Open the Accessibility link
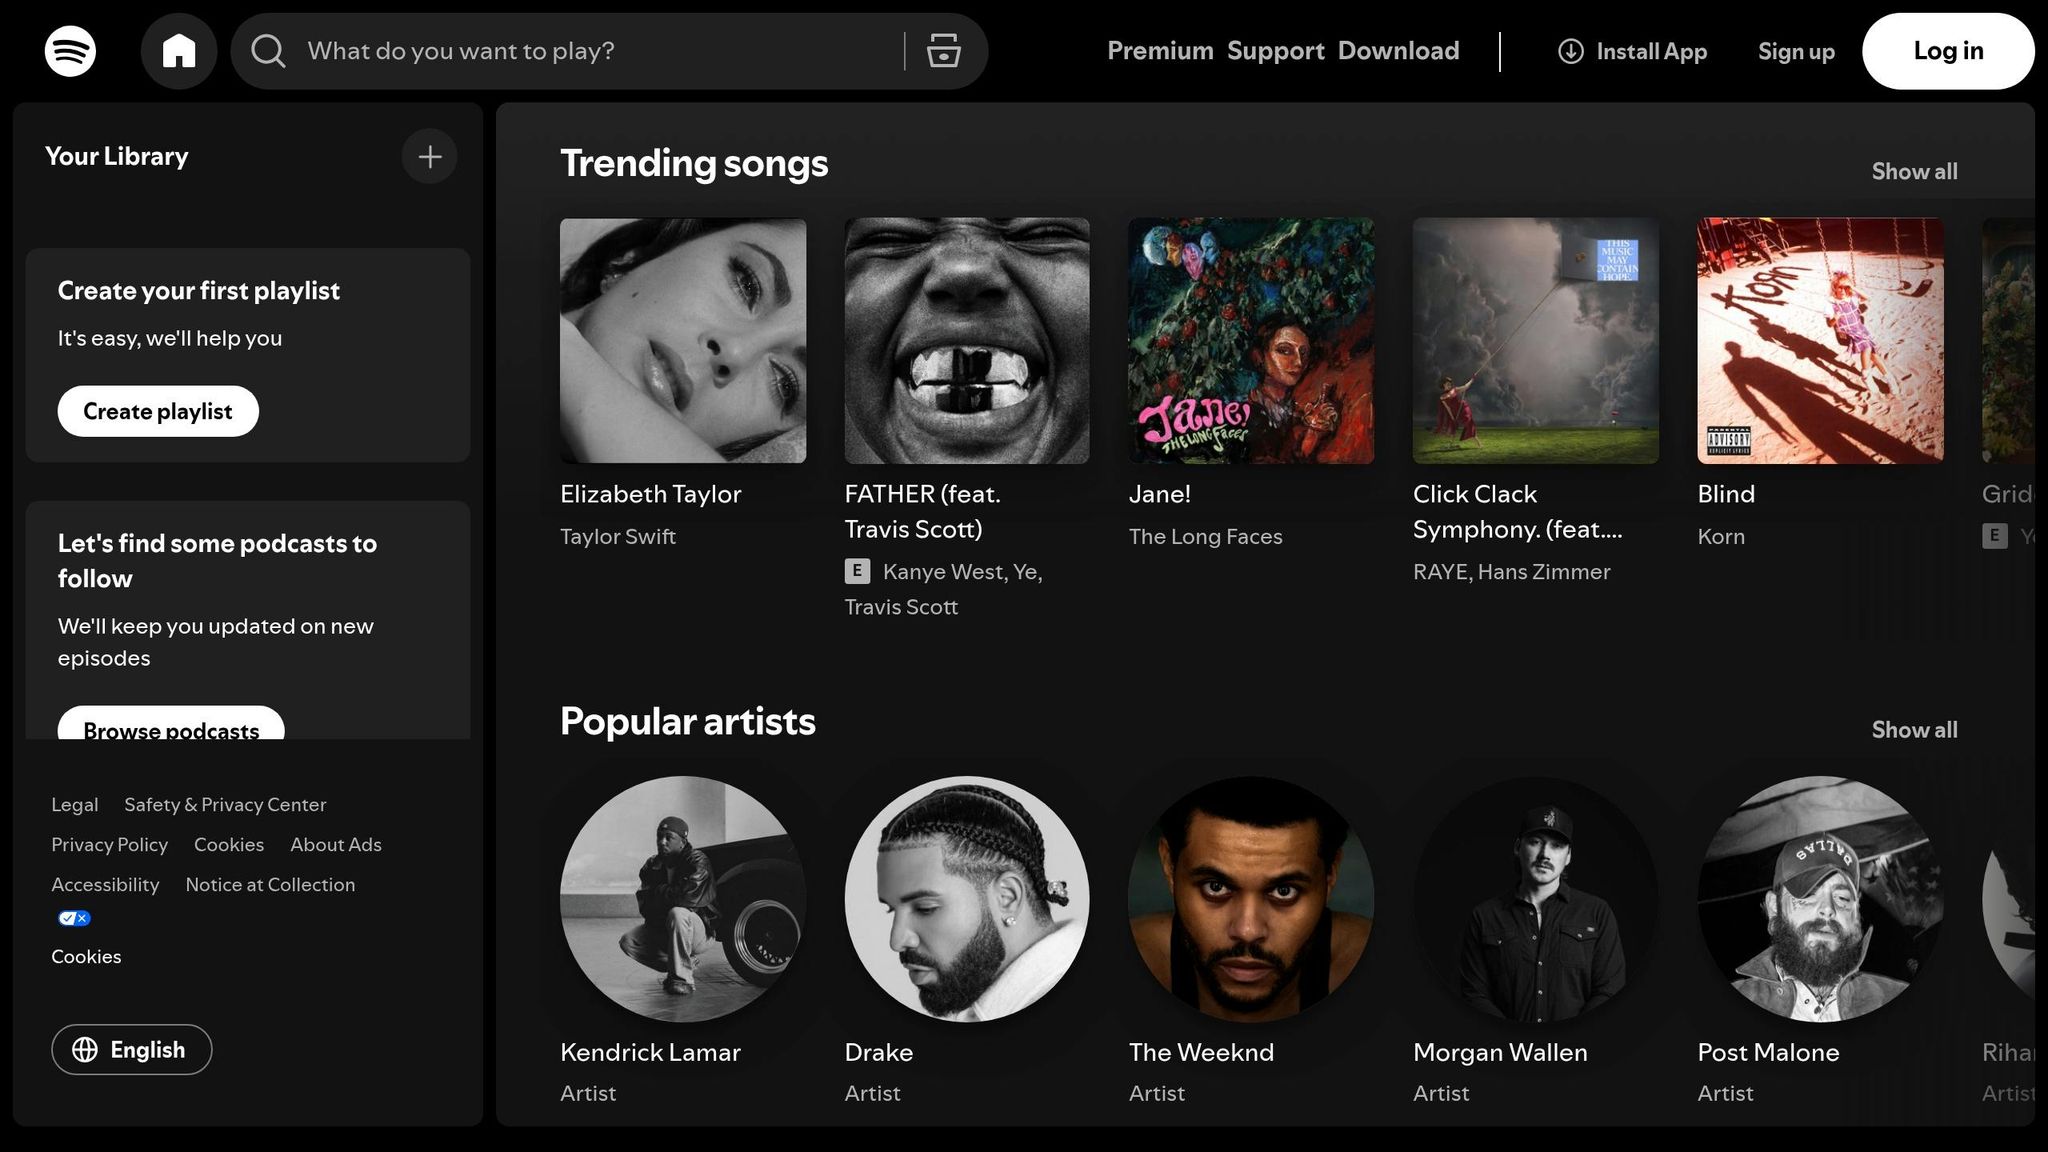 (x=105, y=885)
